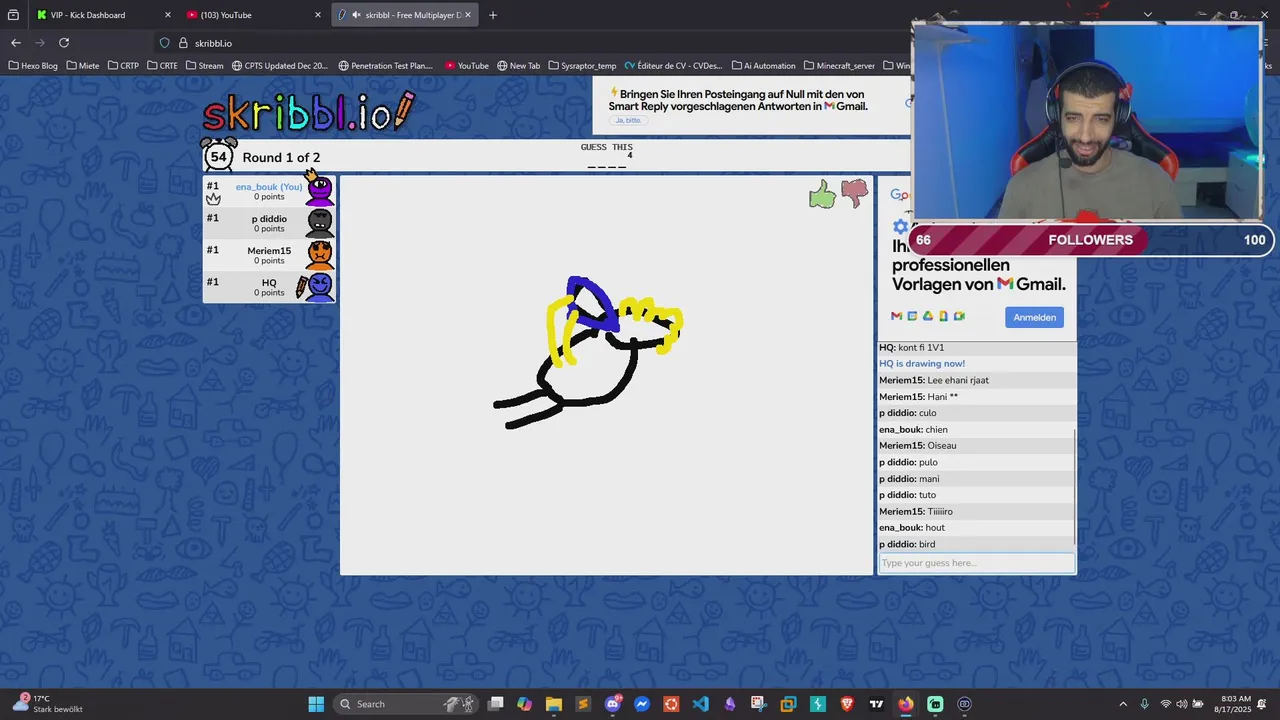
Task: Open Windows Start menu
Action: [316, 704]
